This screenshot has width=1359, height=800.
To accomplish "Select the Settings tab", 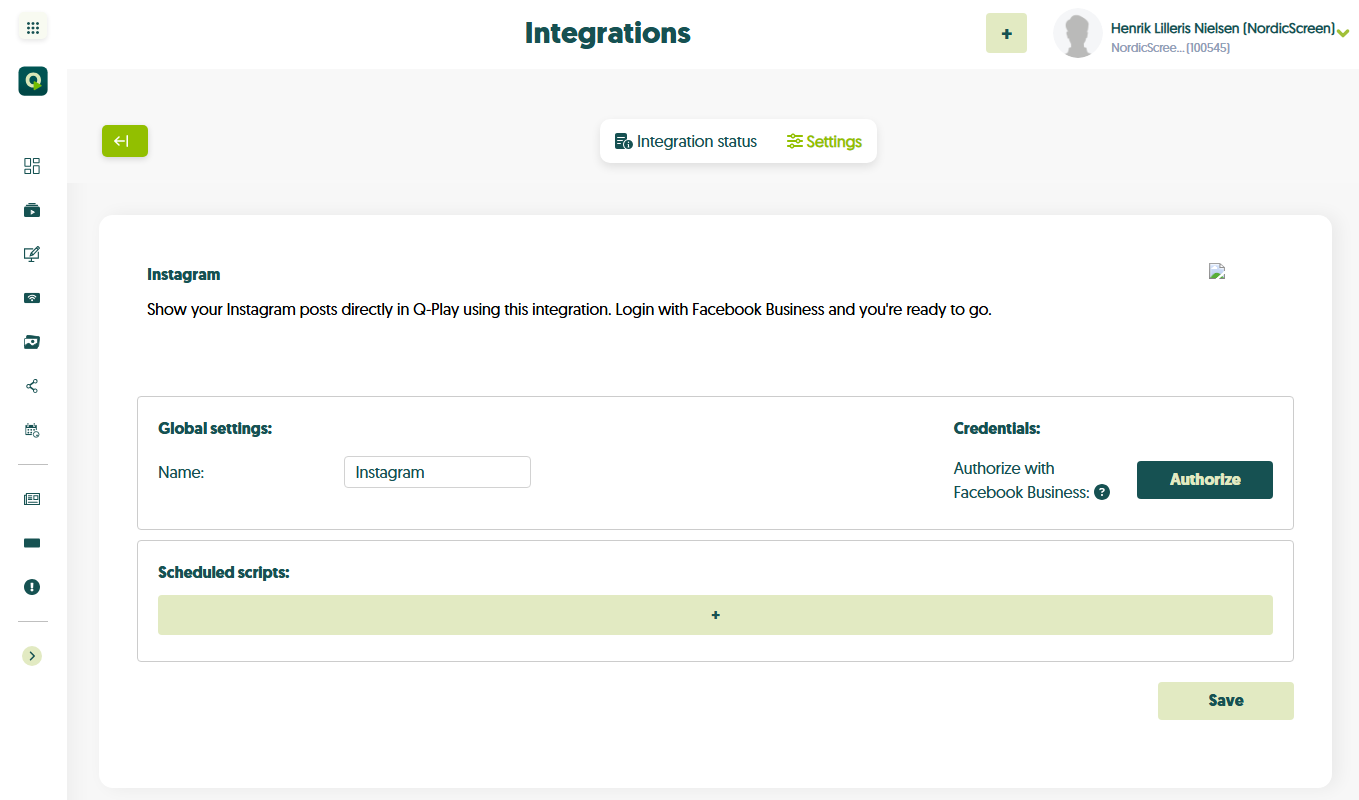I will click(x=824, y=142).
